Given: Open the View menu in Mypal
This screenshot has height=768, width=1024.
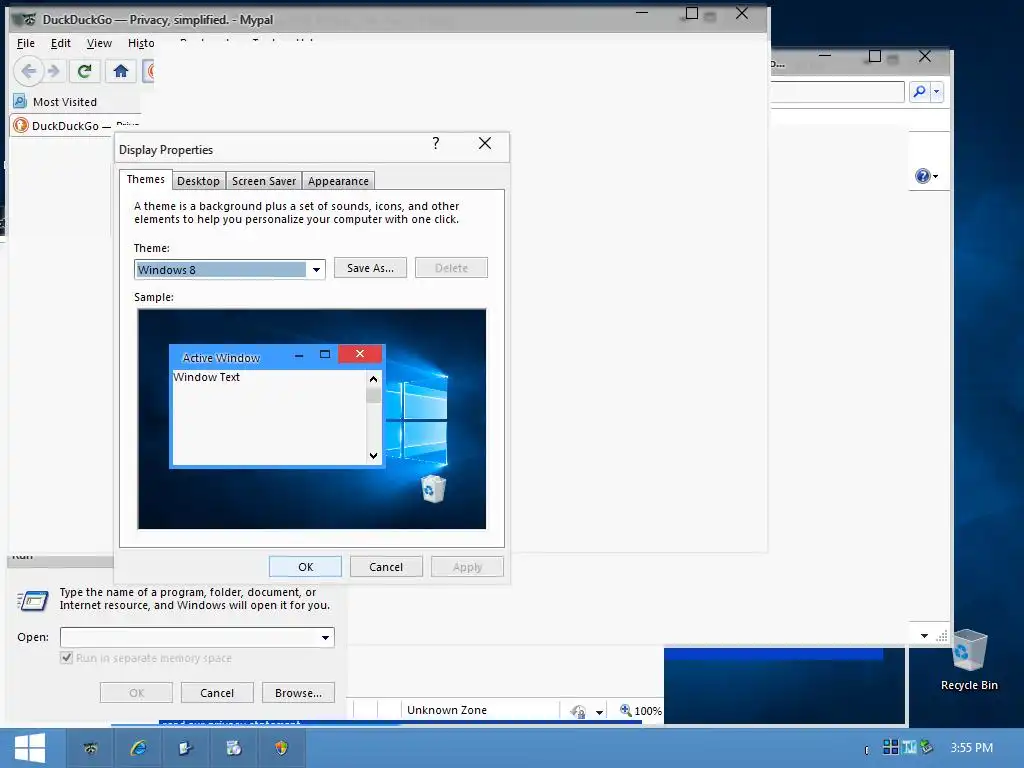Looking at the screenshot, I should coord(99,43).
